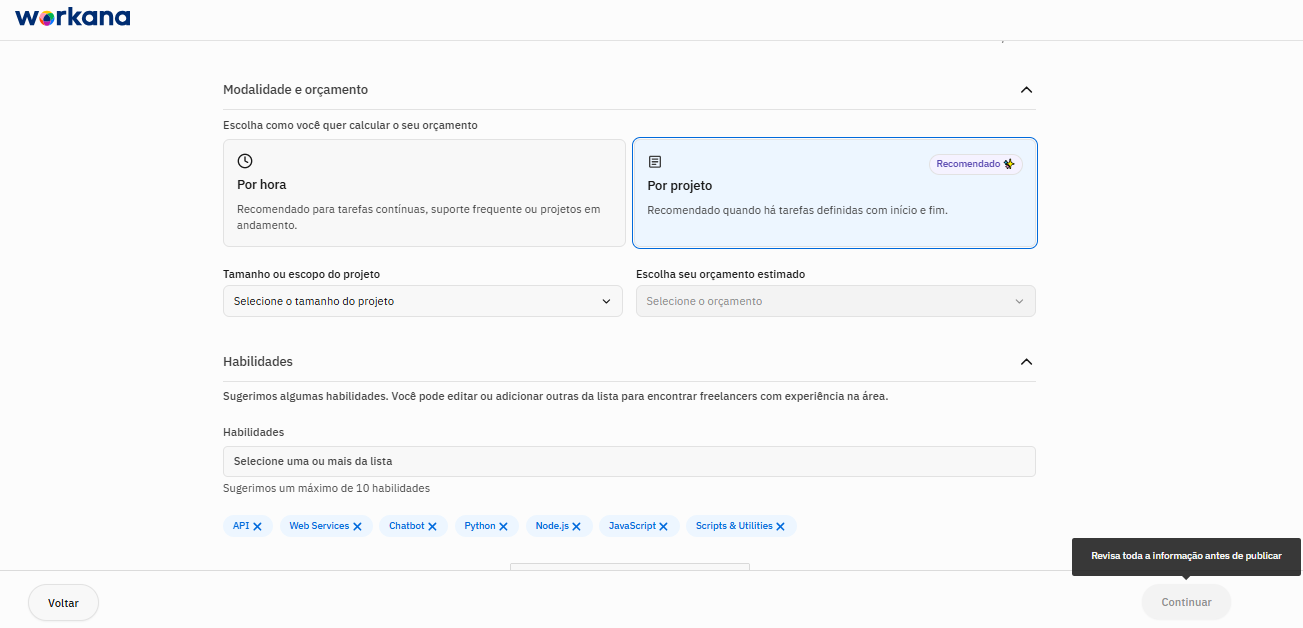Open the project size dropdown

(x=423, y=301)
